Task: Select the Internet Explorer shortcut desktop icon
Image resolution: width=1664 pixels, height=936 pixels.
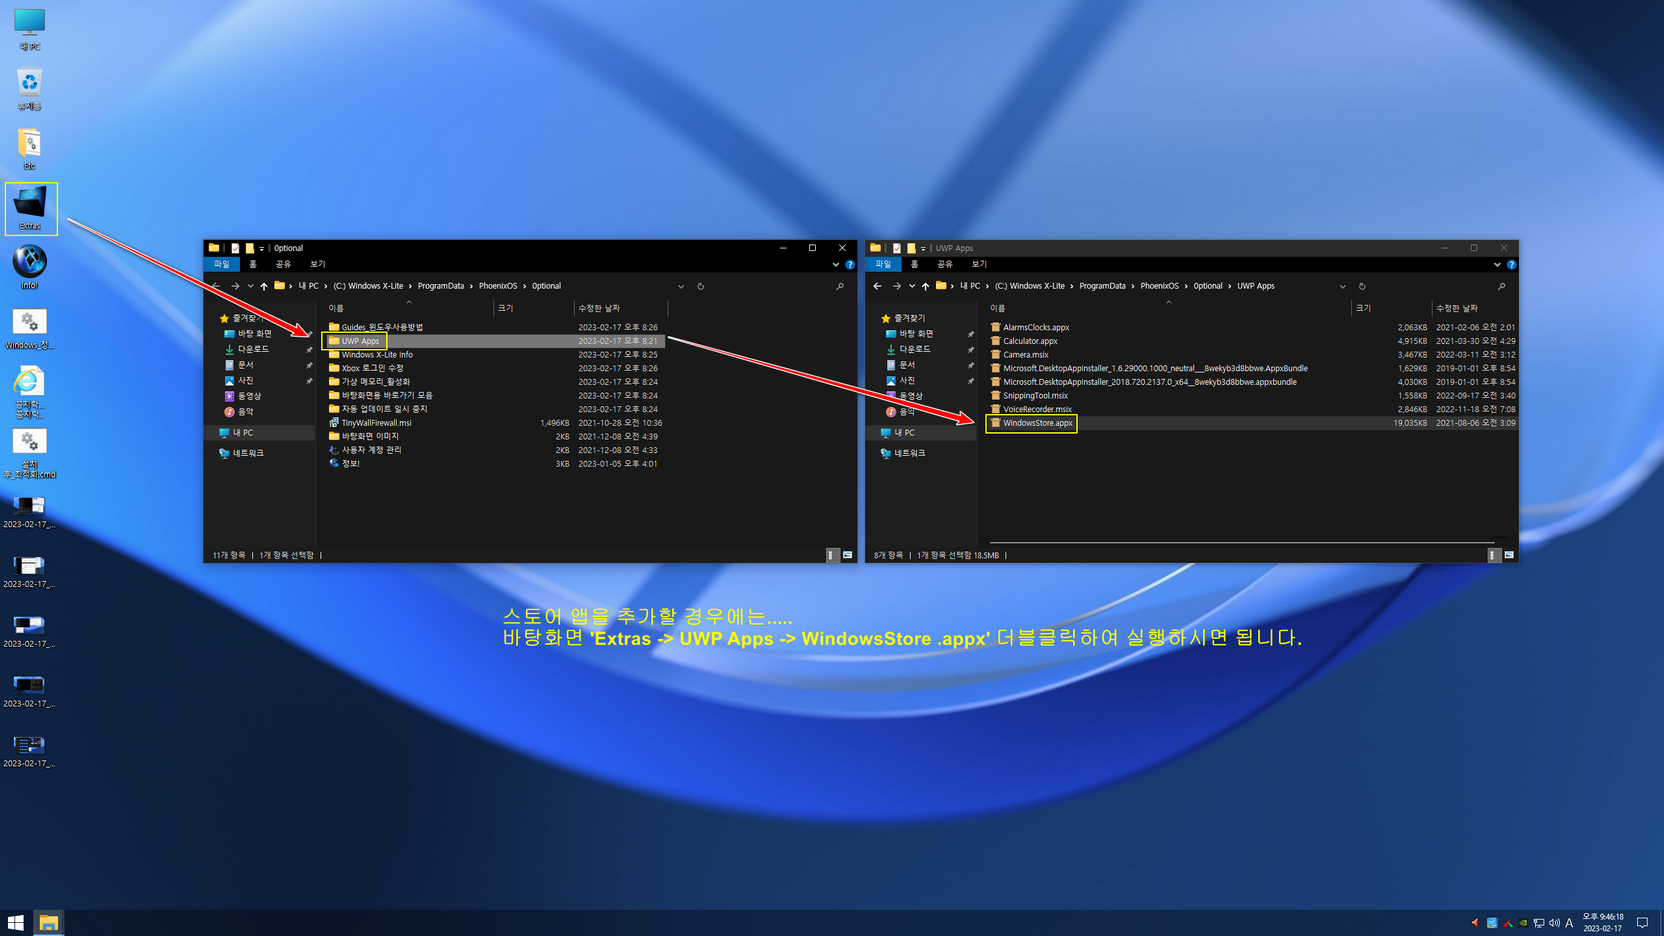Action: [x=29, y=391]
